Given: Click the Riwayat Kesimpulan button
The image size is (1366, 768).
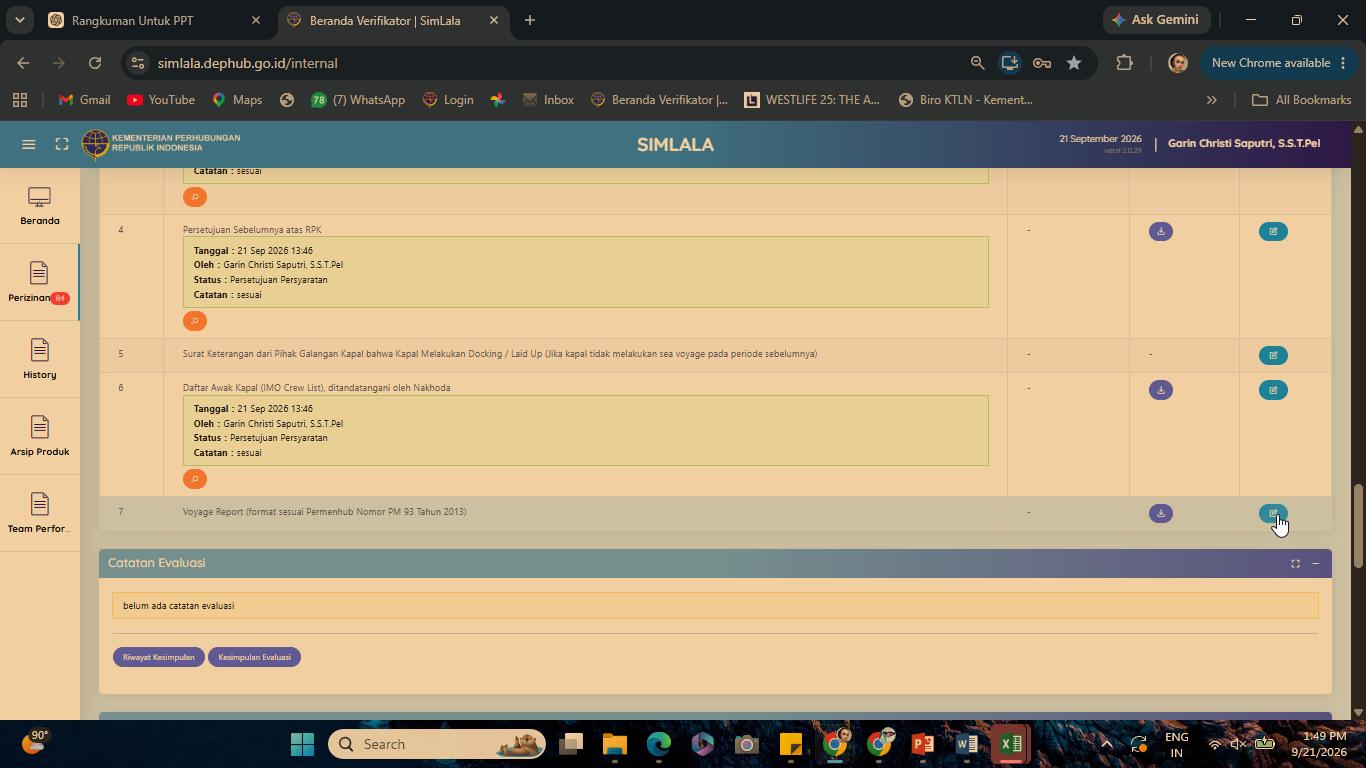Looking at the screenshot, I should click(x=159, y=657).
